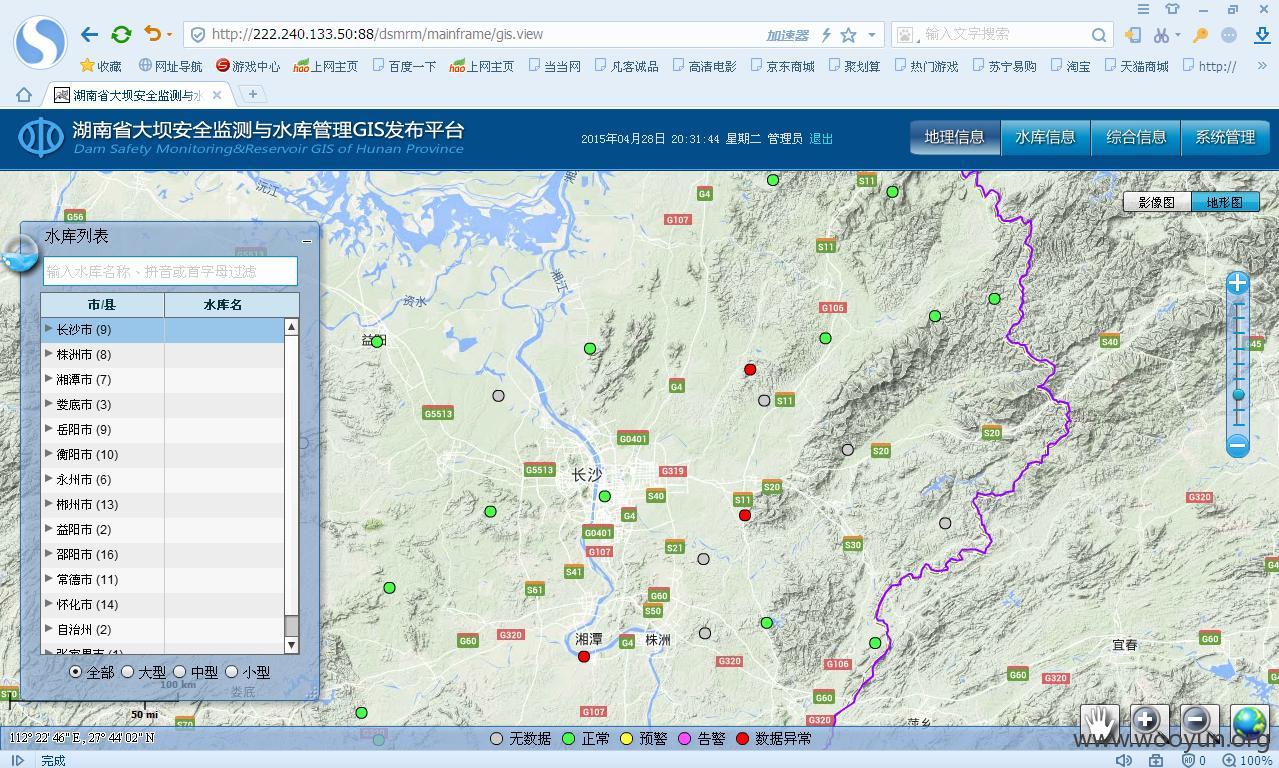
Task: Click the mobile sync phone icon
Action: pos(1132,35)
